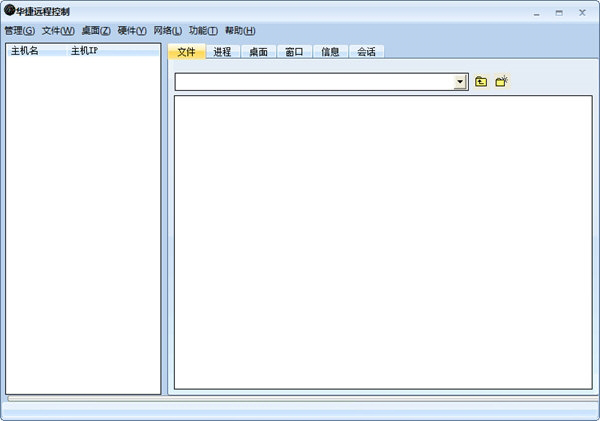The image size is (600, 421).
Task: Sort by the 主机名 column header
Action: pos(37,51)
